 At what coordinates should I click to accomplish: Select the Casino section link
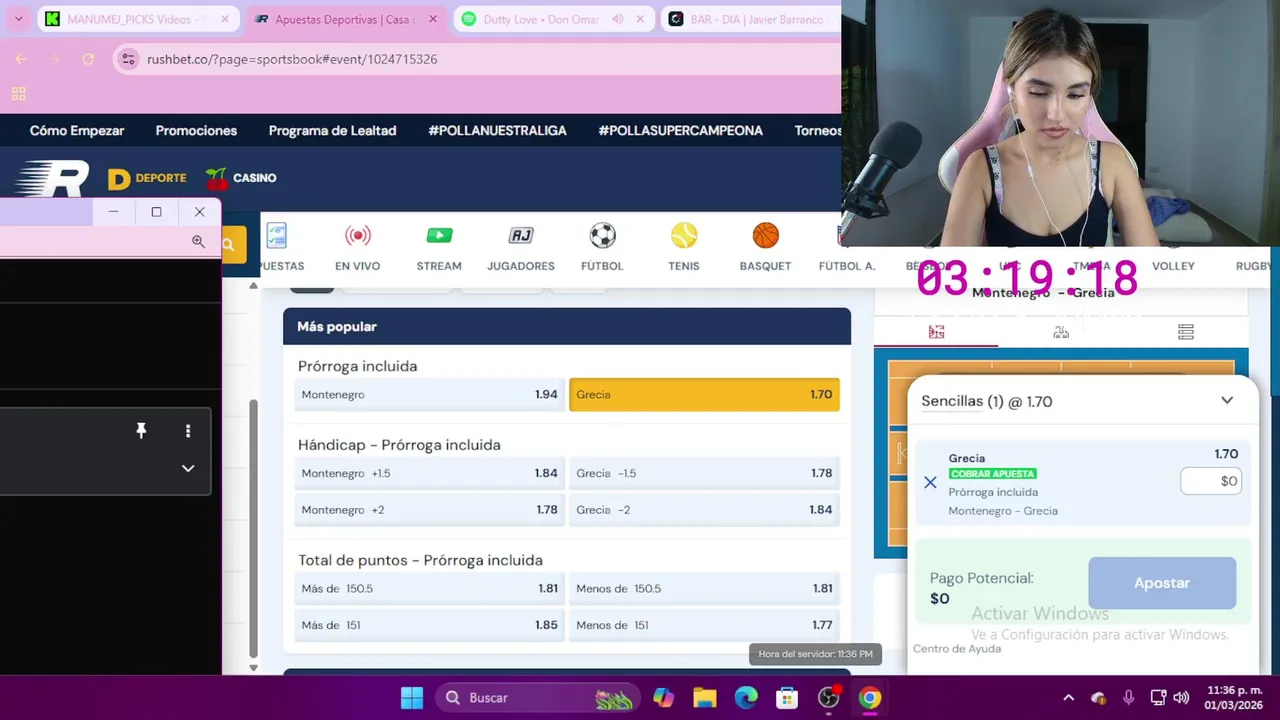pos(241,178)
